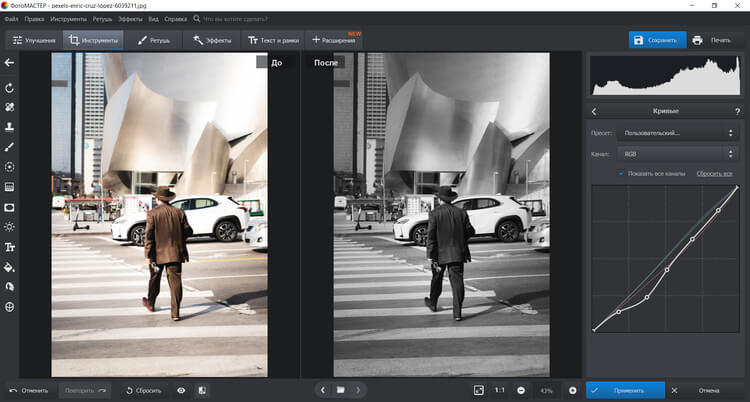This screenshot has height=402, width=750.
Task: Toggle the 'Показать все каналы' checkbox
Action: click(622, 173)
